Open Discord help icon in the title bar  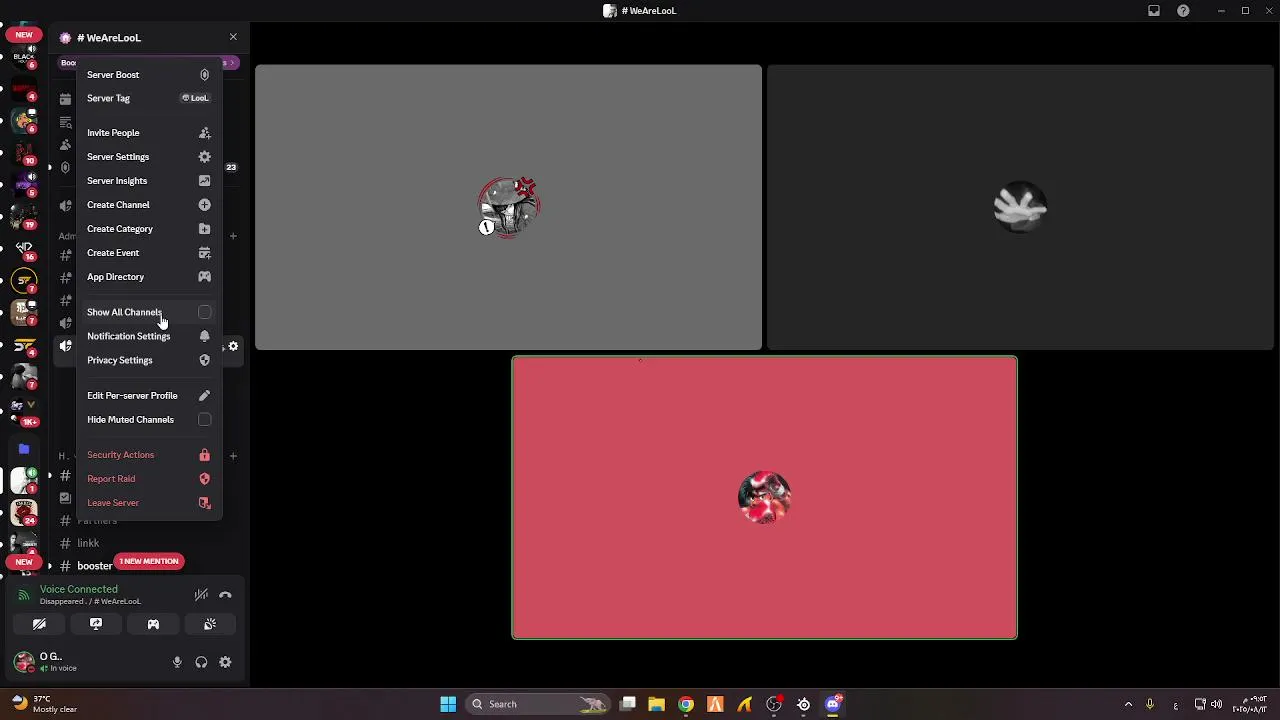(1183, 11)
